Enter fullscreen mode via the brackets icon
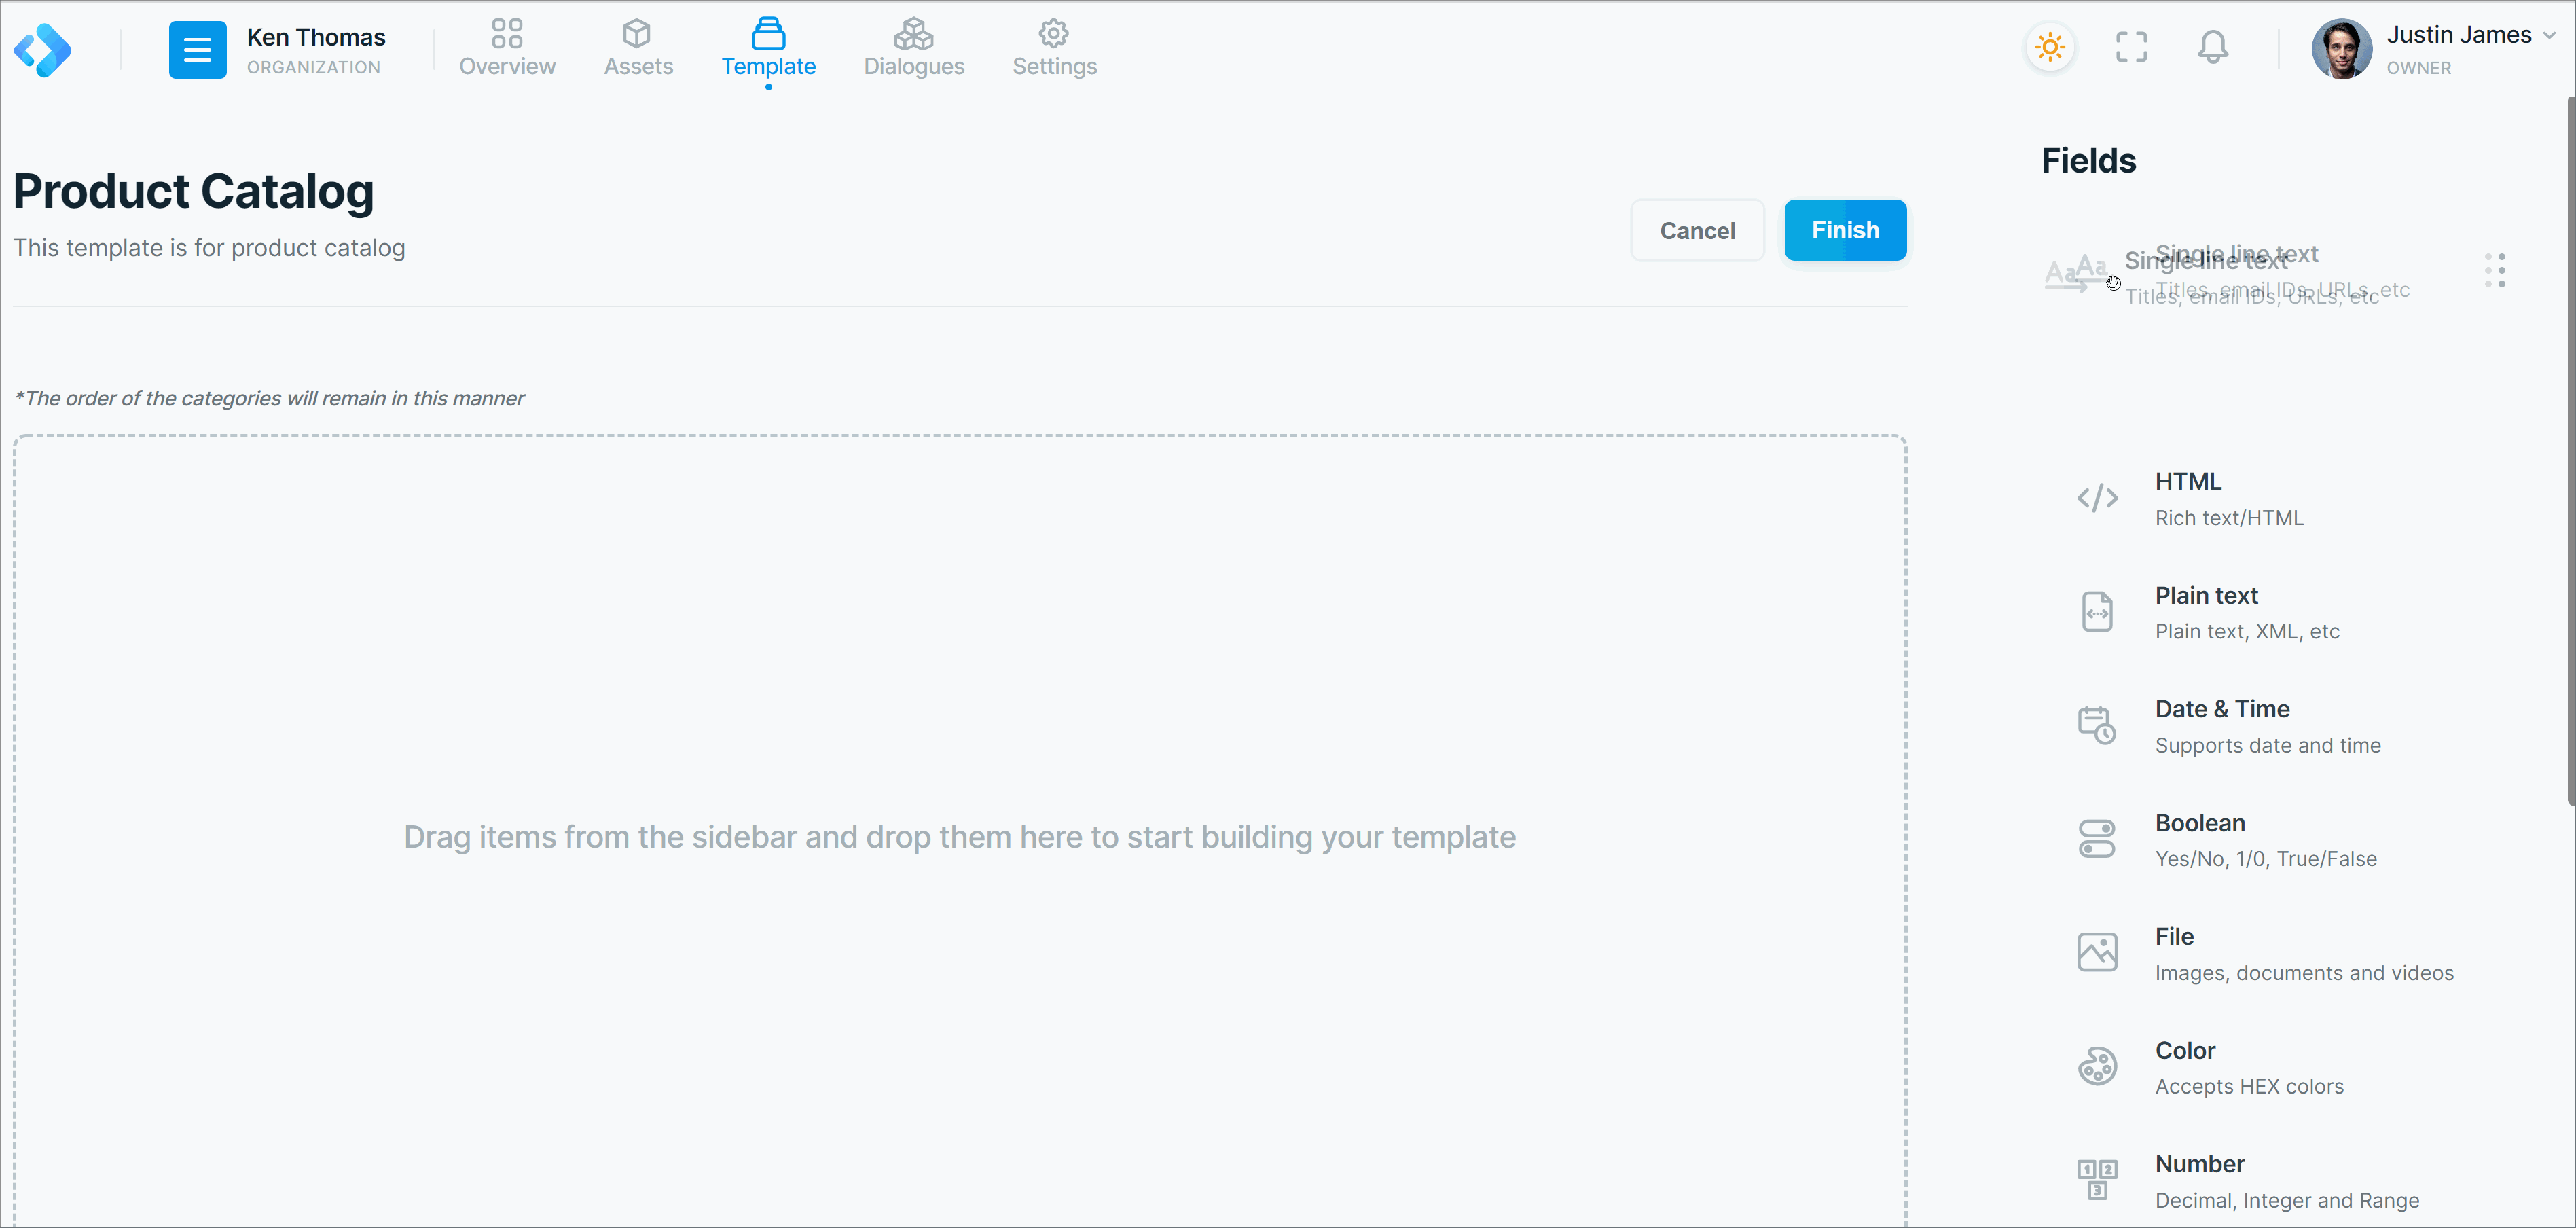The image size is (2576, 1228). pyautogui.click(x=2131, y=47)
